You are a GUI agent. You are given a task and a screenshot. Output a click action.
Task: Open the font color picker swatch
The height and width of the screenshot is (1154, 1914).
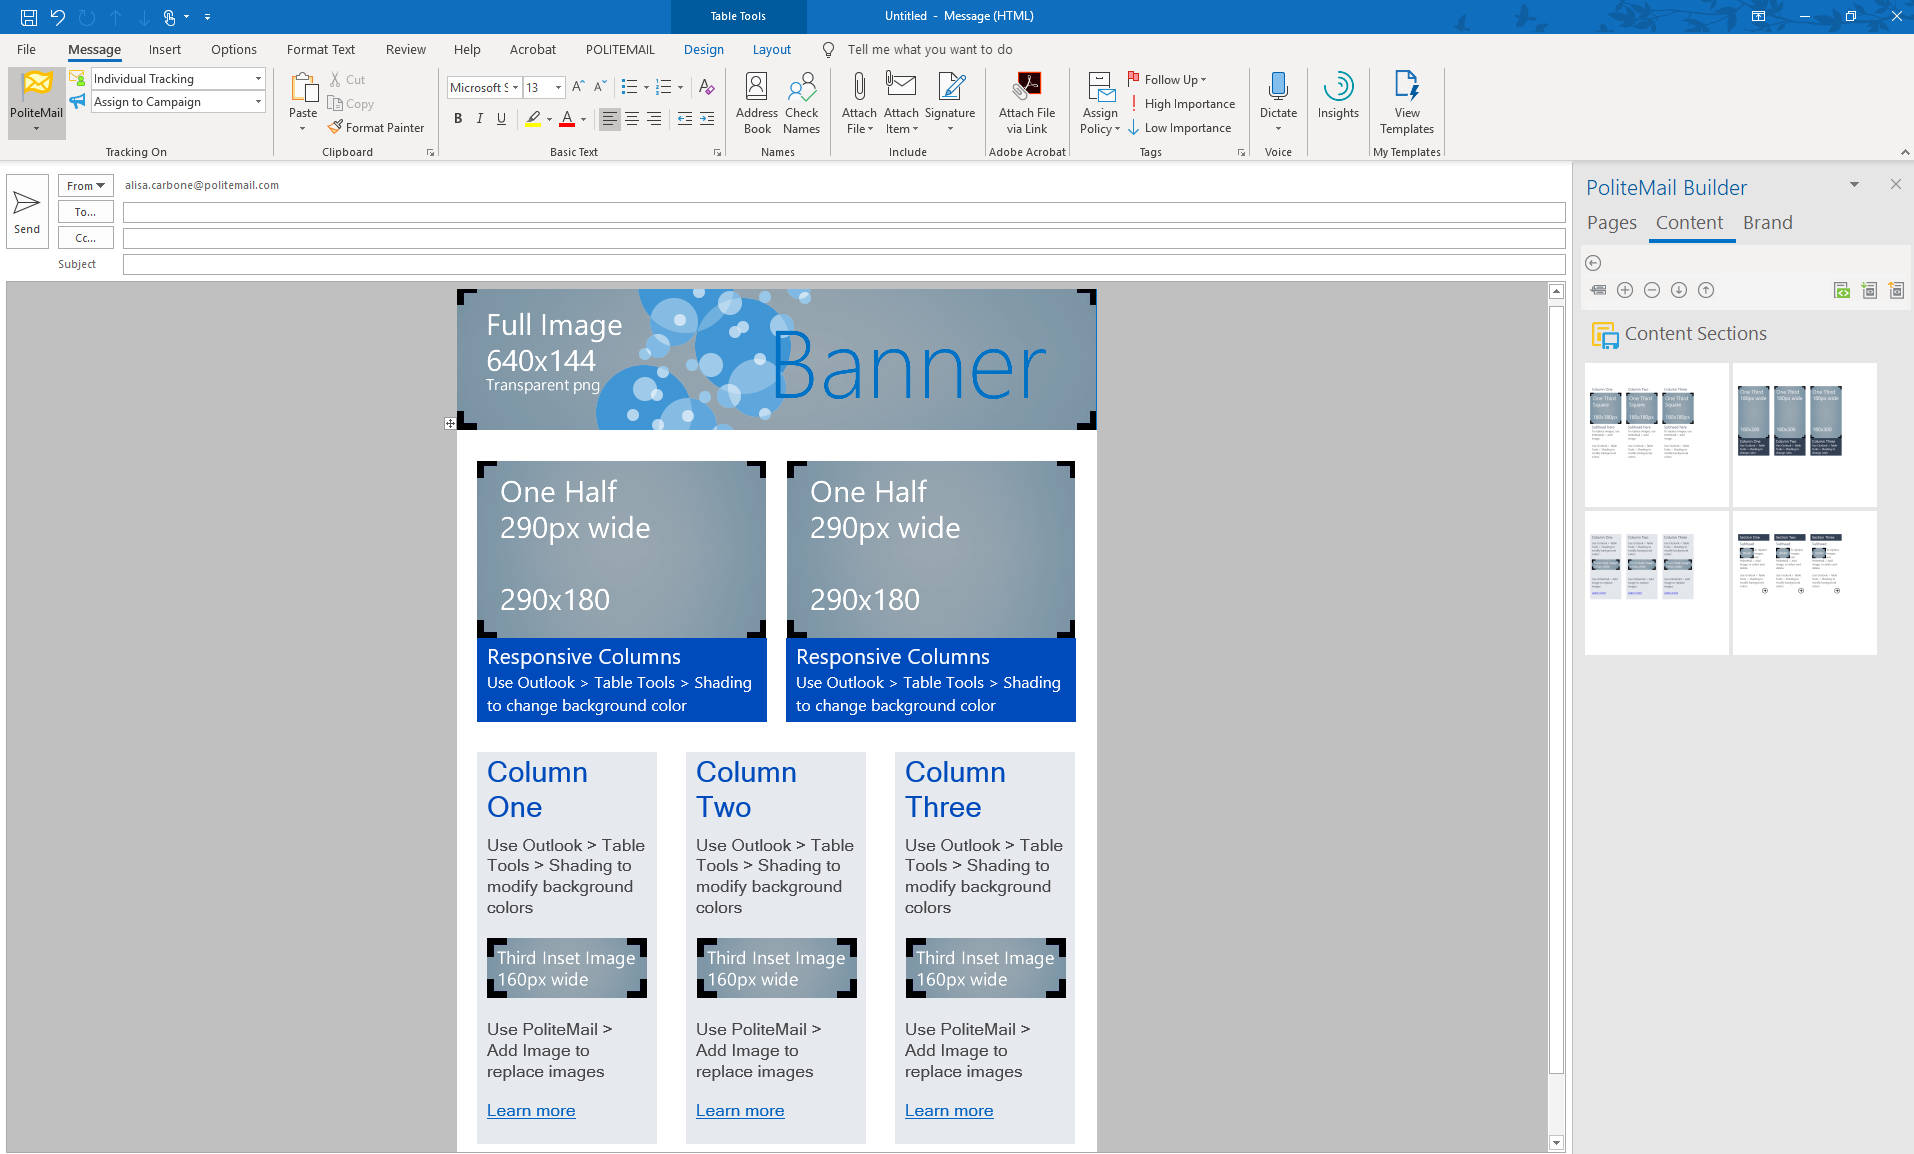tap(581, 119)
